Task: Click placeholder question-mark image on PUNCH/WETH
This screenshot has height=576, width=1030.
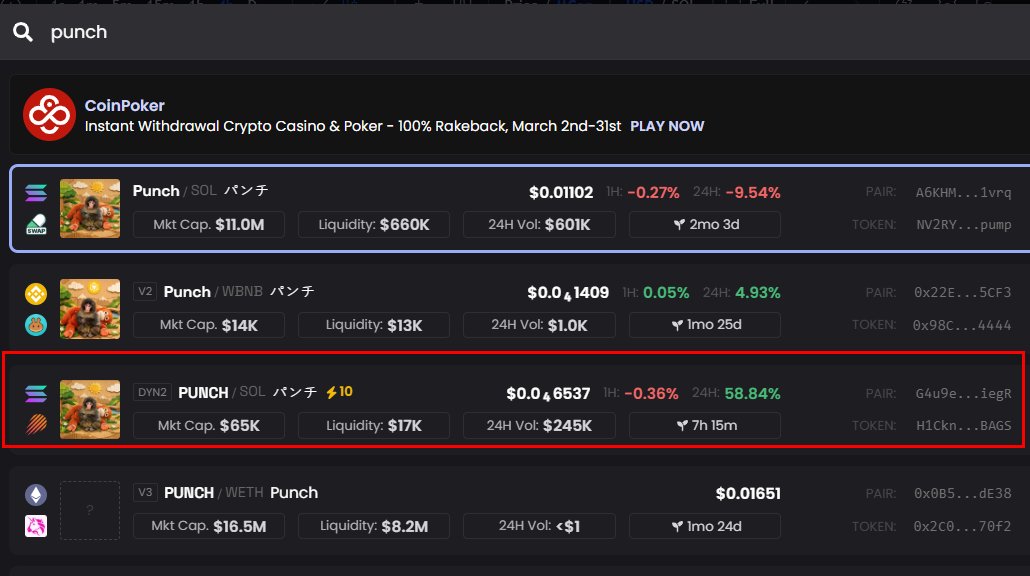Action: click(90, 510)
